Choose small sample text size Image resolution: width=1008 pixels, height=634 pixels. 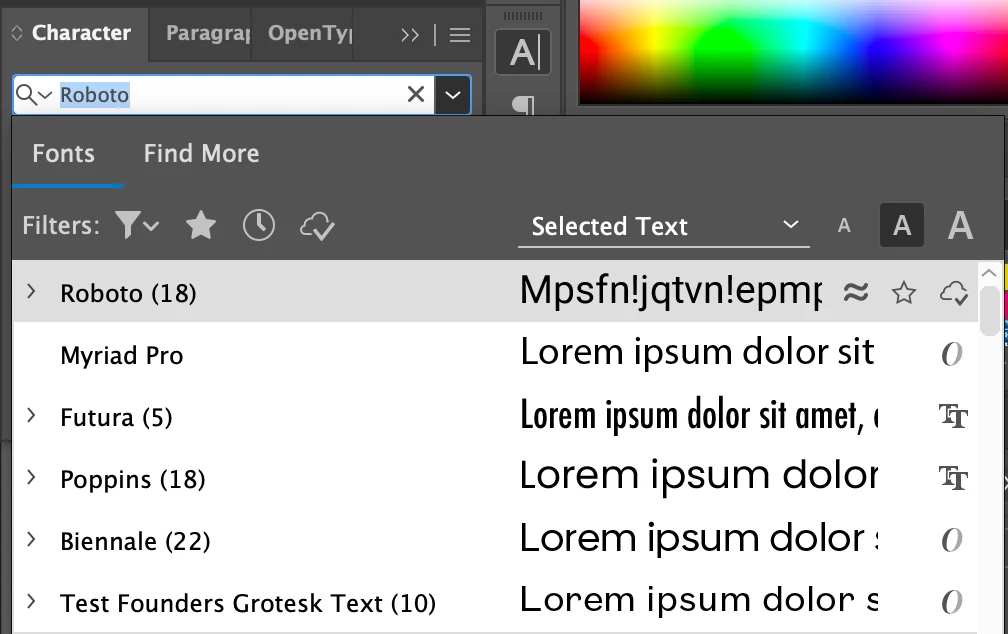coord(844,226)
